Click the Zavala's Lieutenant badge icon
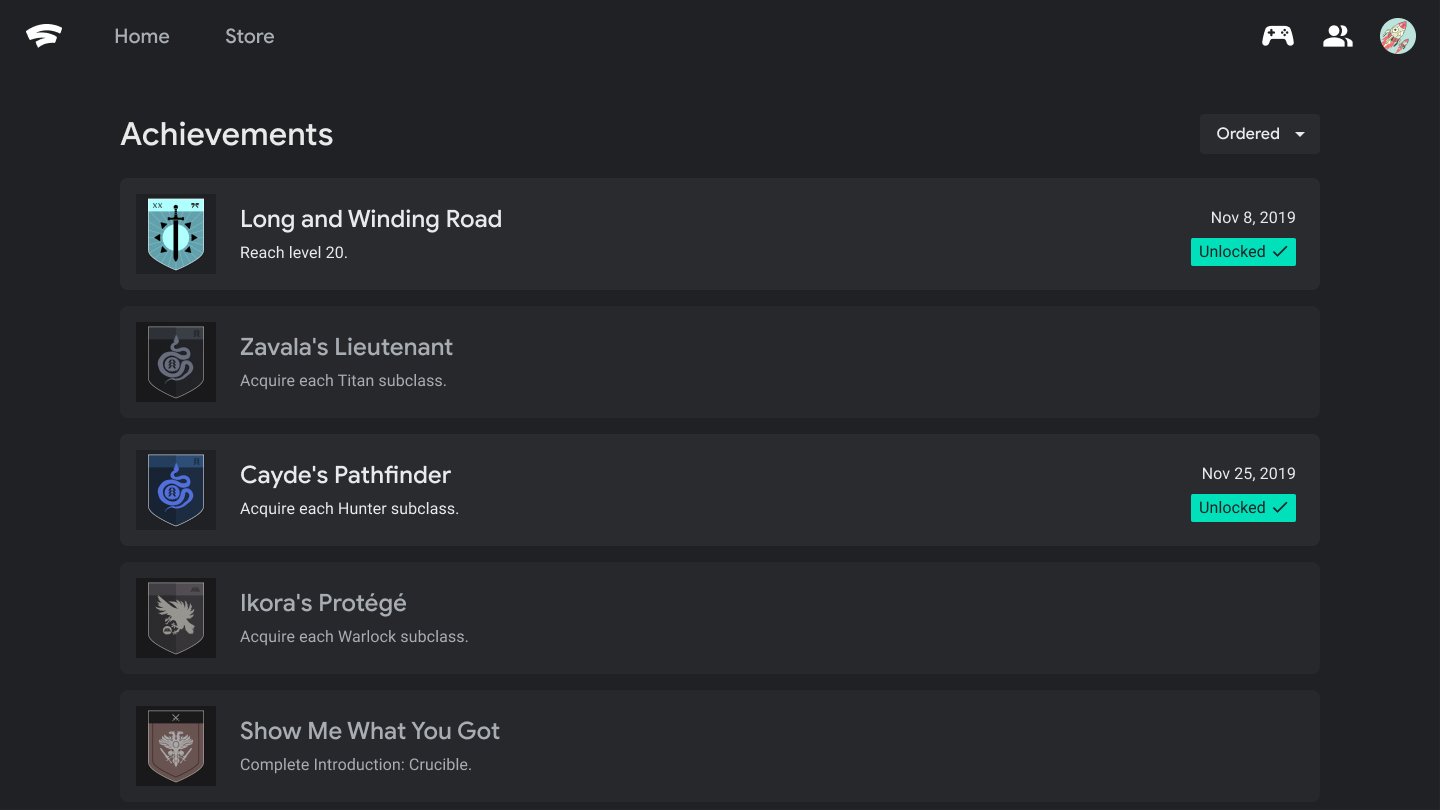Viewport: 1440px width, 810px height. [x=176, y=362]
